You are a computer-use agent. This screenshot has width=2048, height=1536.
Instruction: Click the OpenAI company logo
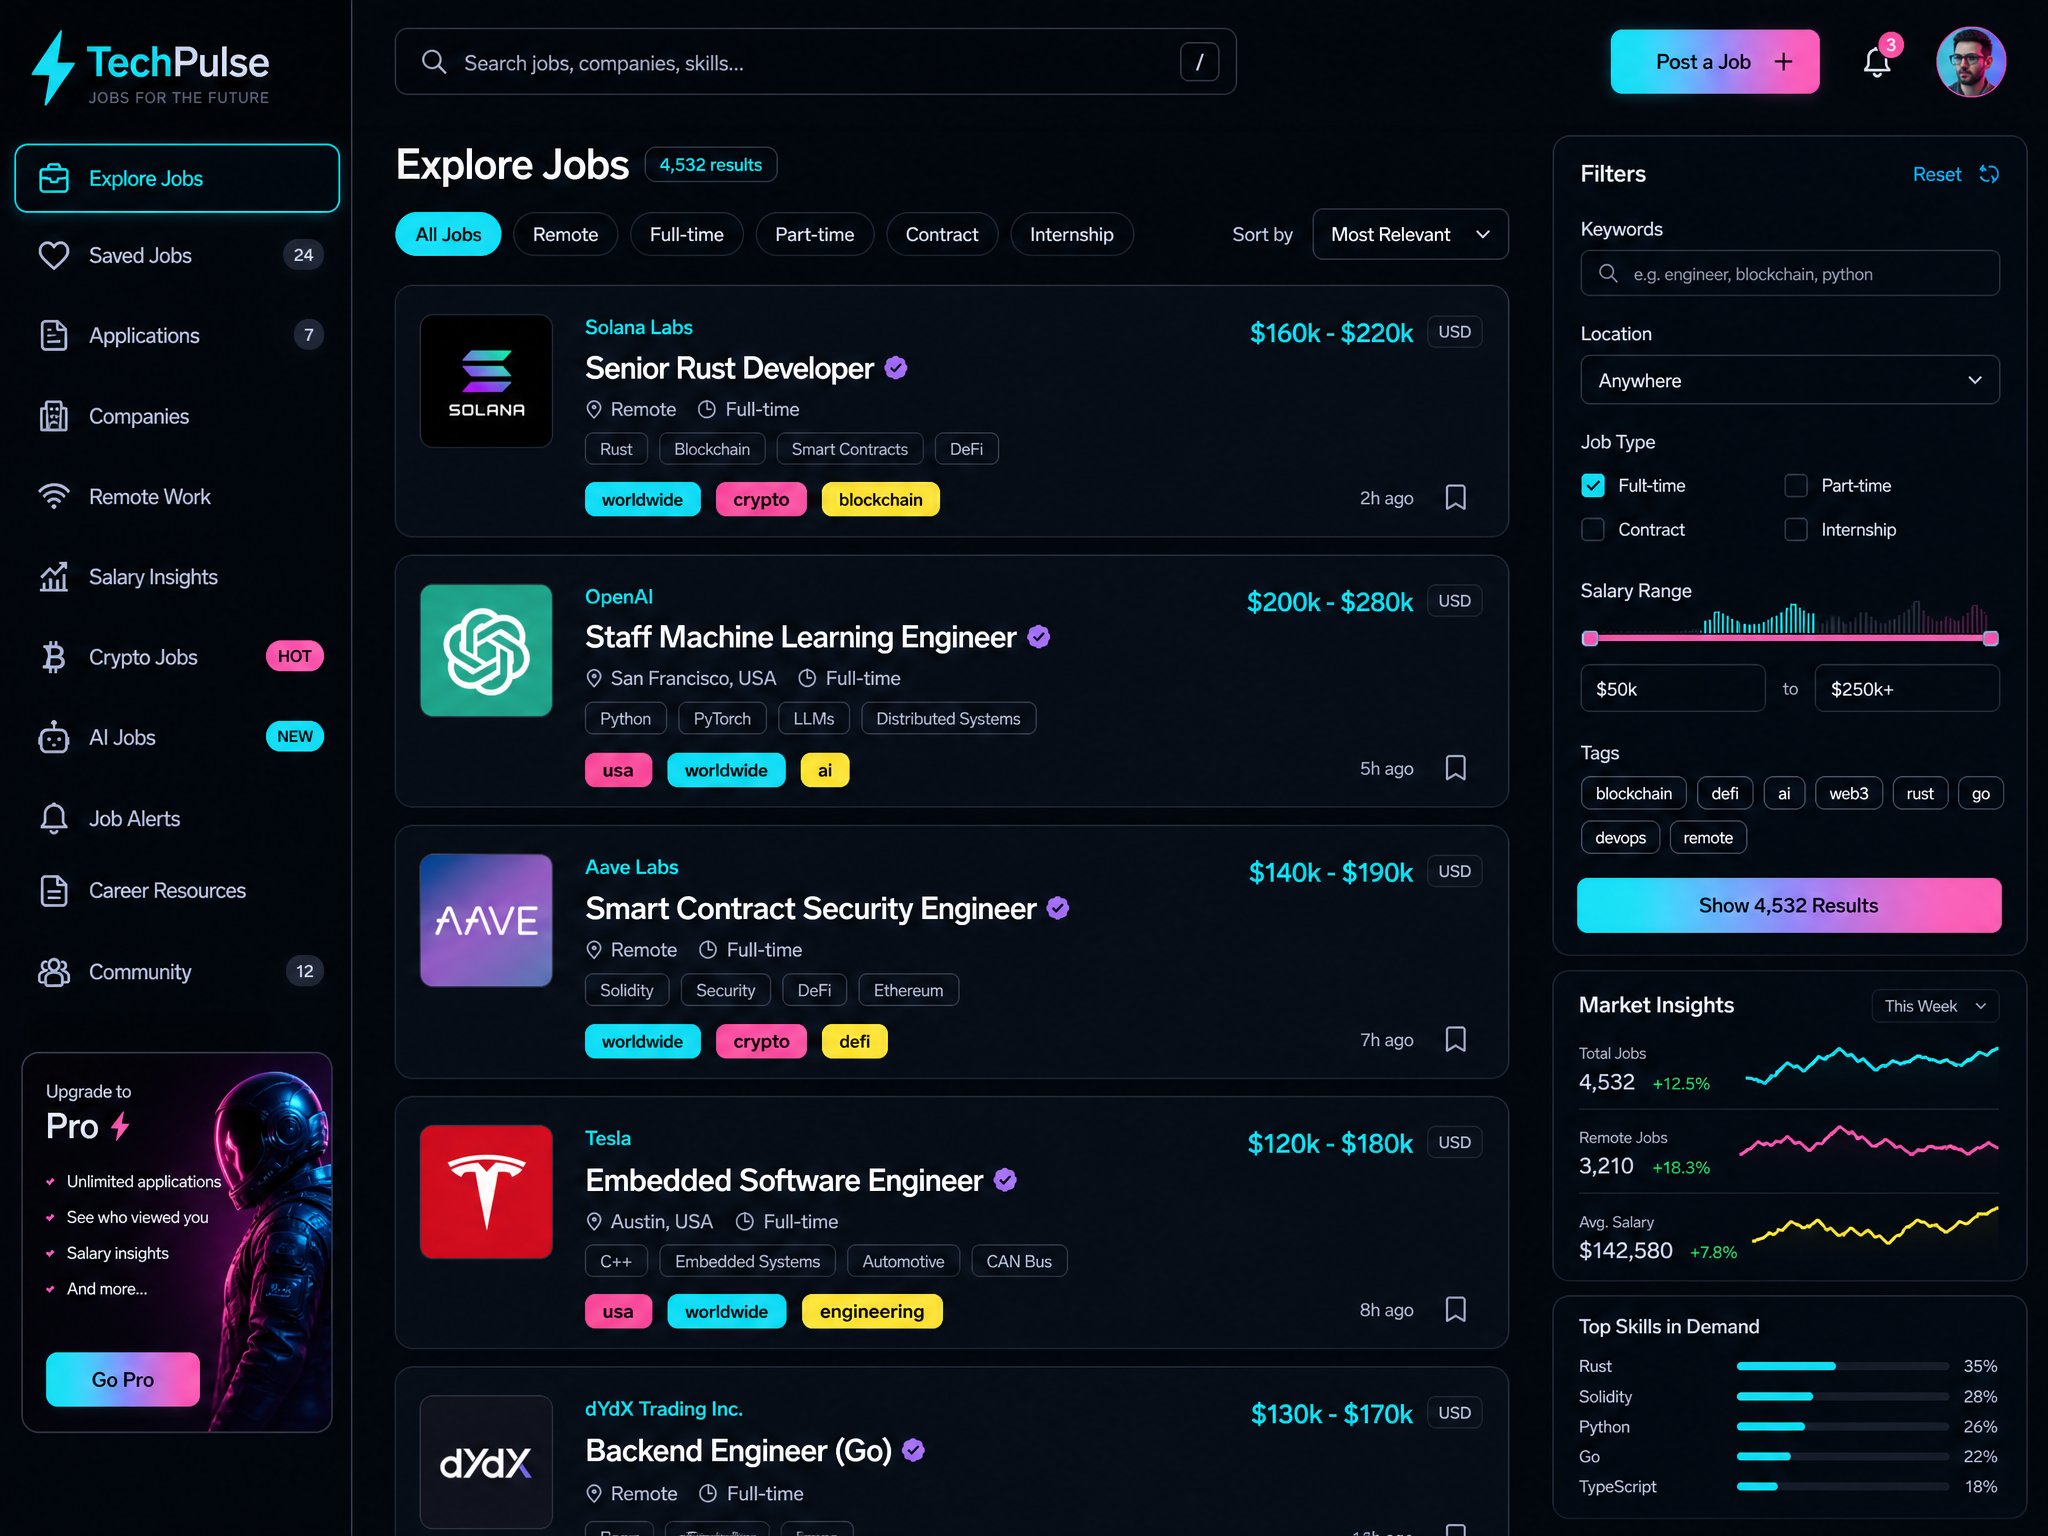(x=486, y=650)
